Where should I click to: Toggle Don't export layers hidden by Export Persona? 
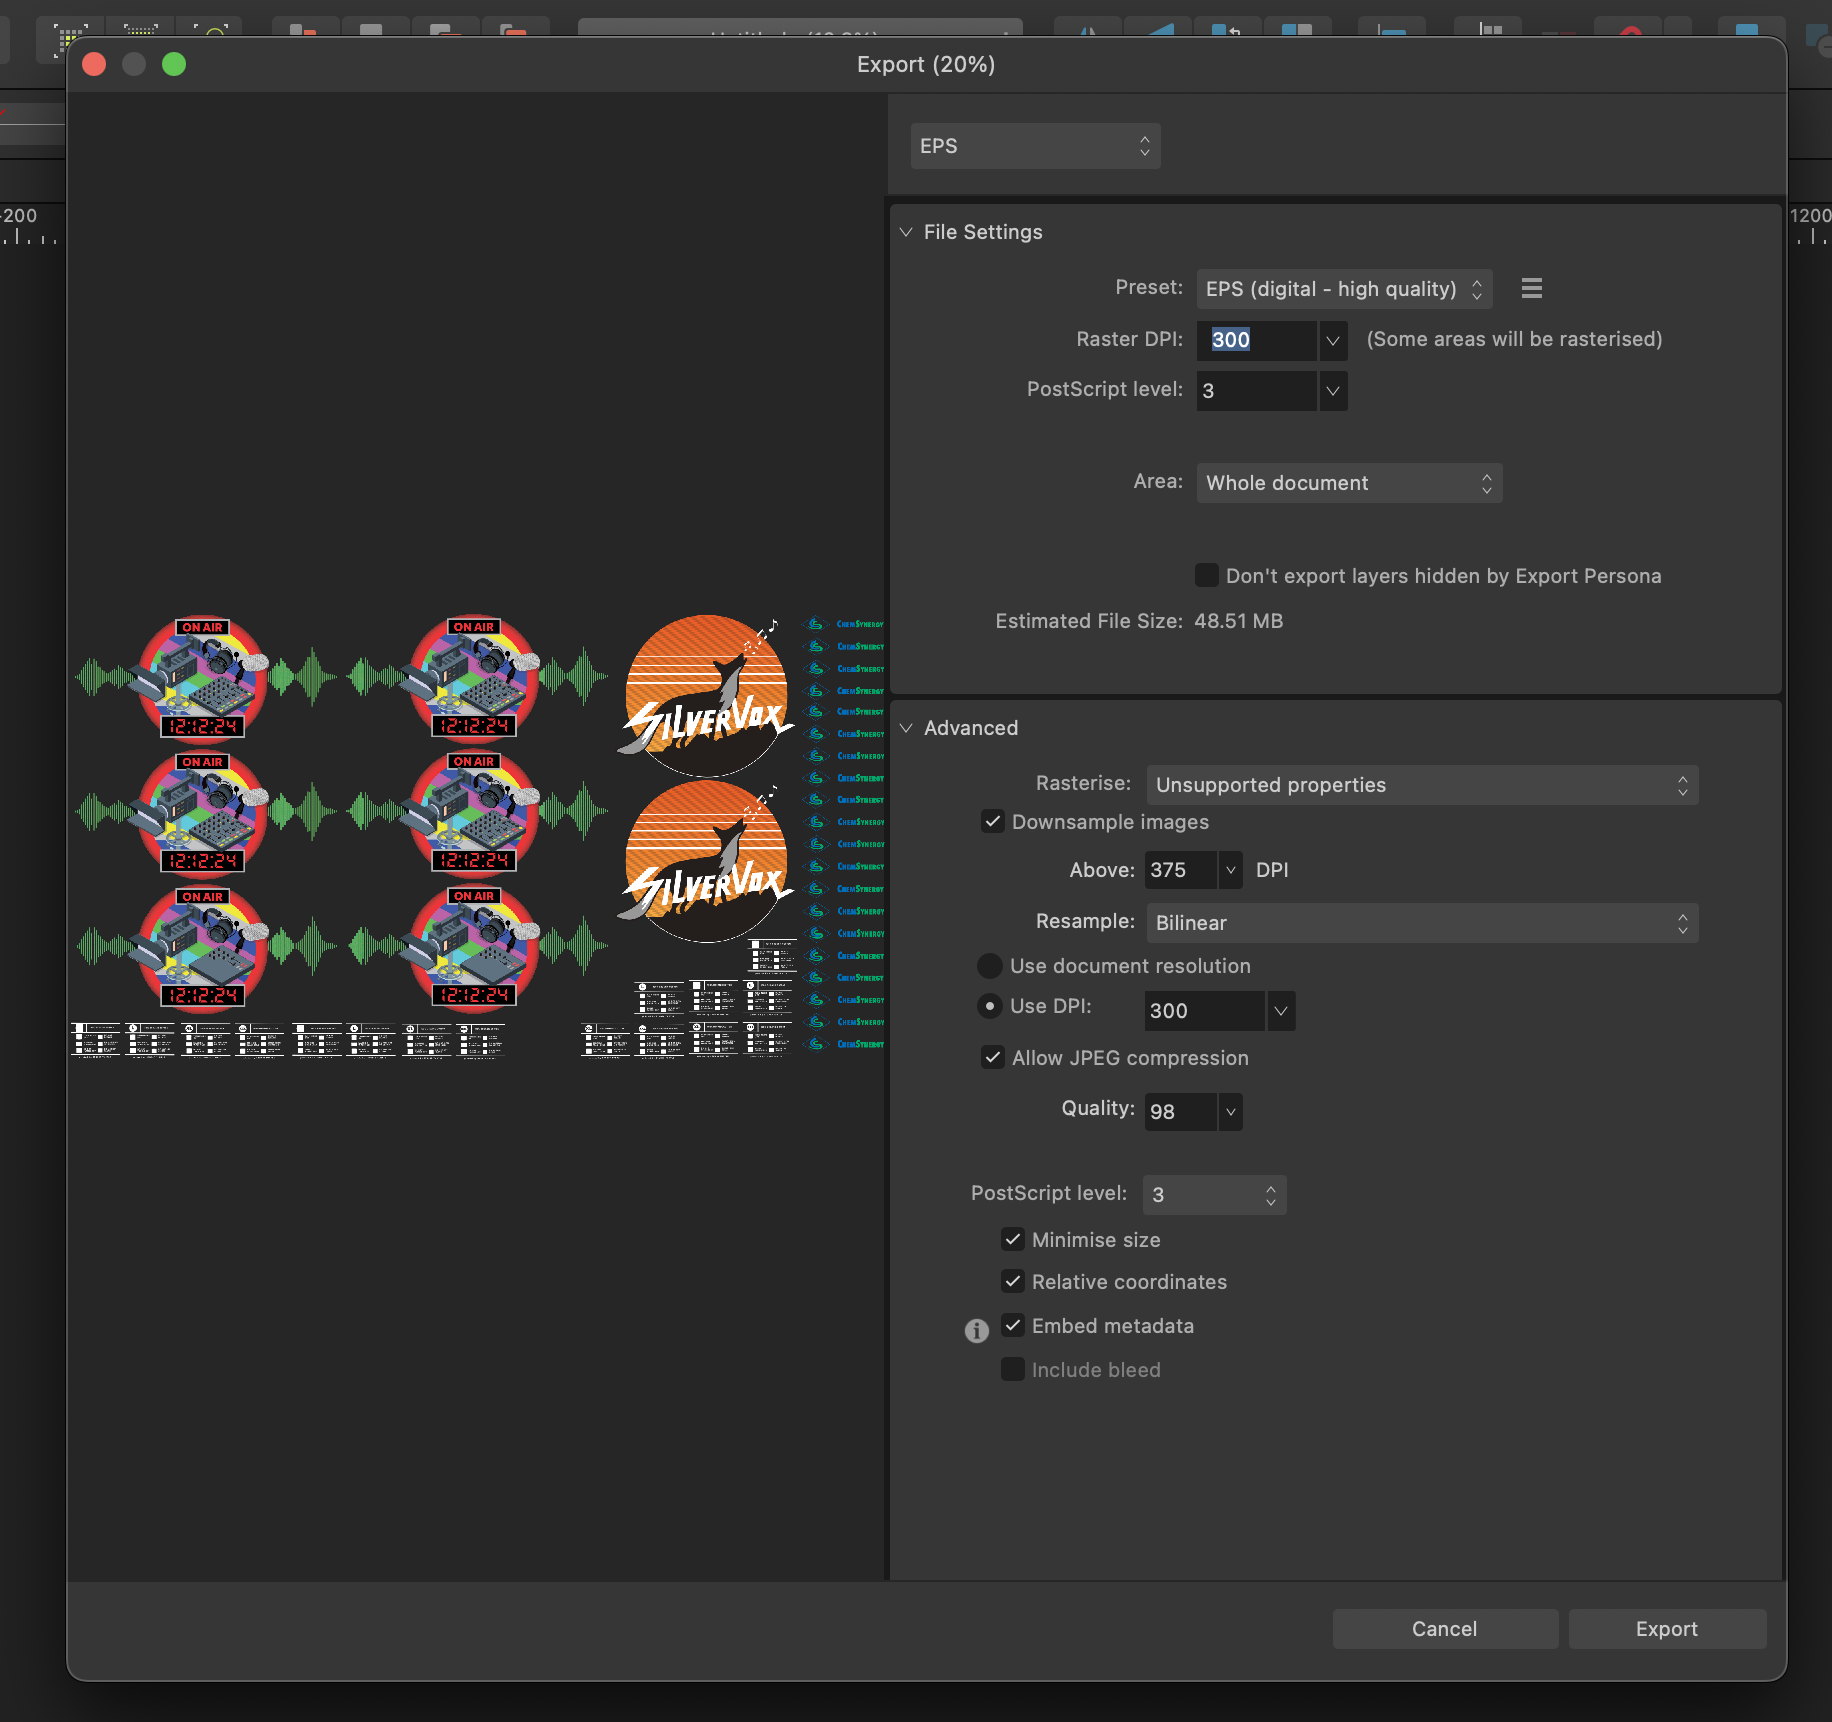coord(1207,575)
